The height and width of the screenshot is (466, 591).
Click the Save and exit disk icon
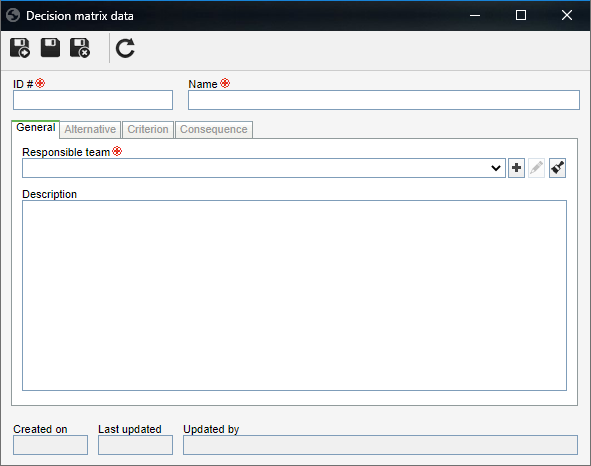80,48
